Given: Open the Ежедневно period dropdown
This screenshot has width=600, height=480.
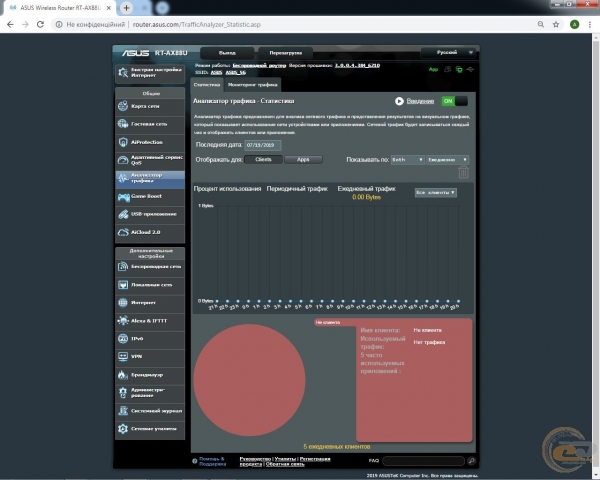Looking at the screenshot, I should click(x=447, y=160).
